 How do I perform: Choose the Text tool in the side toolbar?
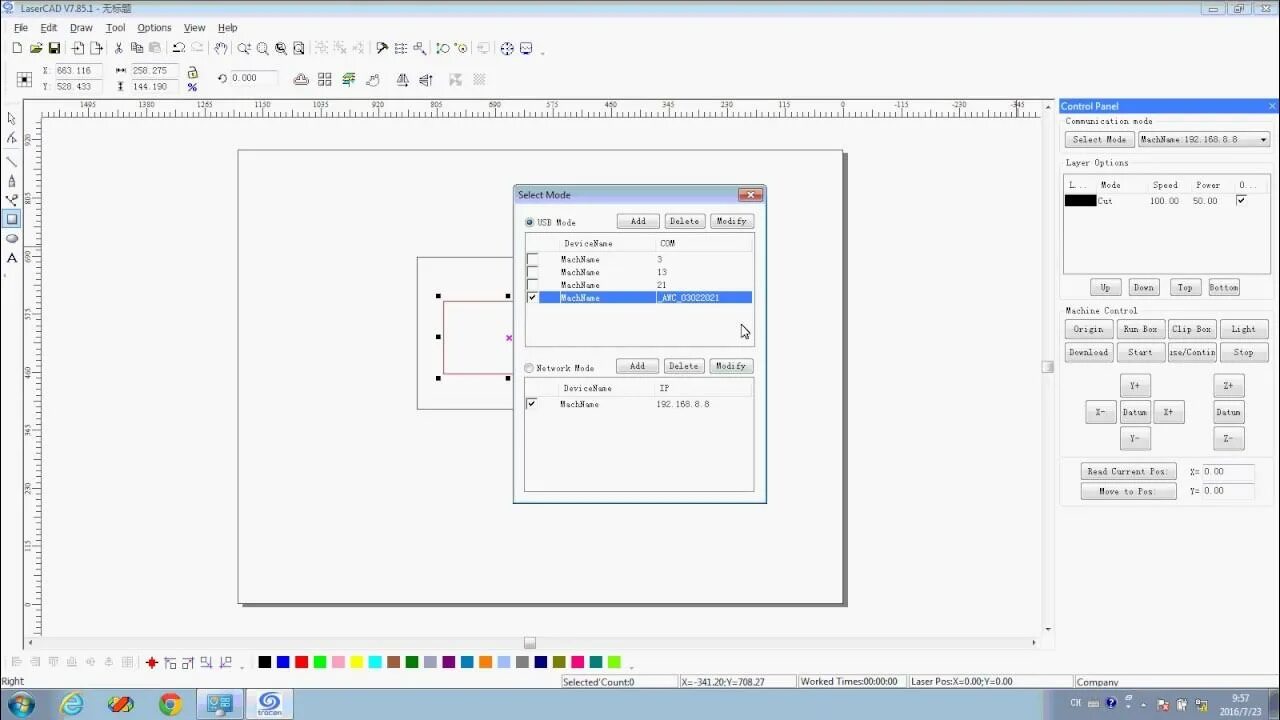(x=12, y=258)
